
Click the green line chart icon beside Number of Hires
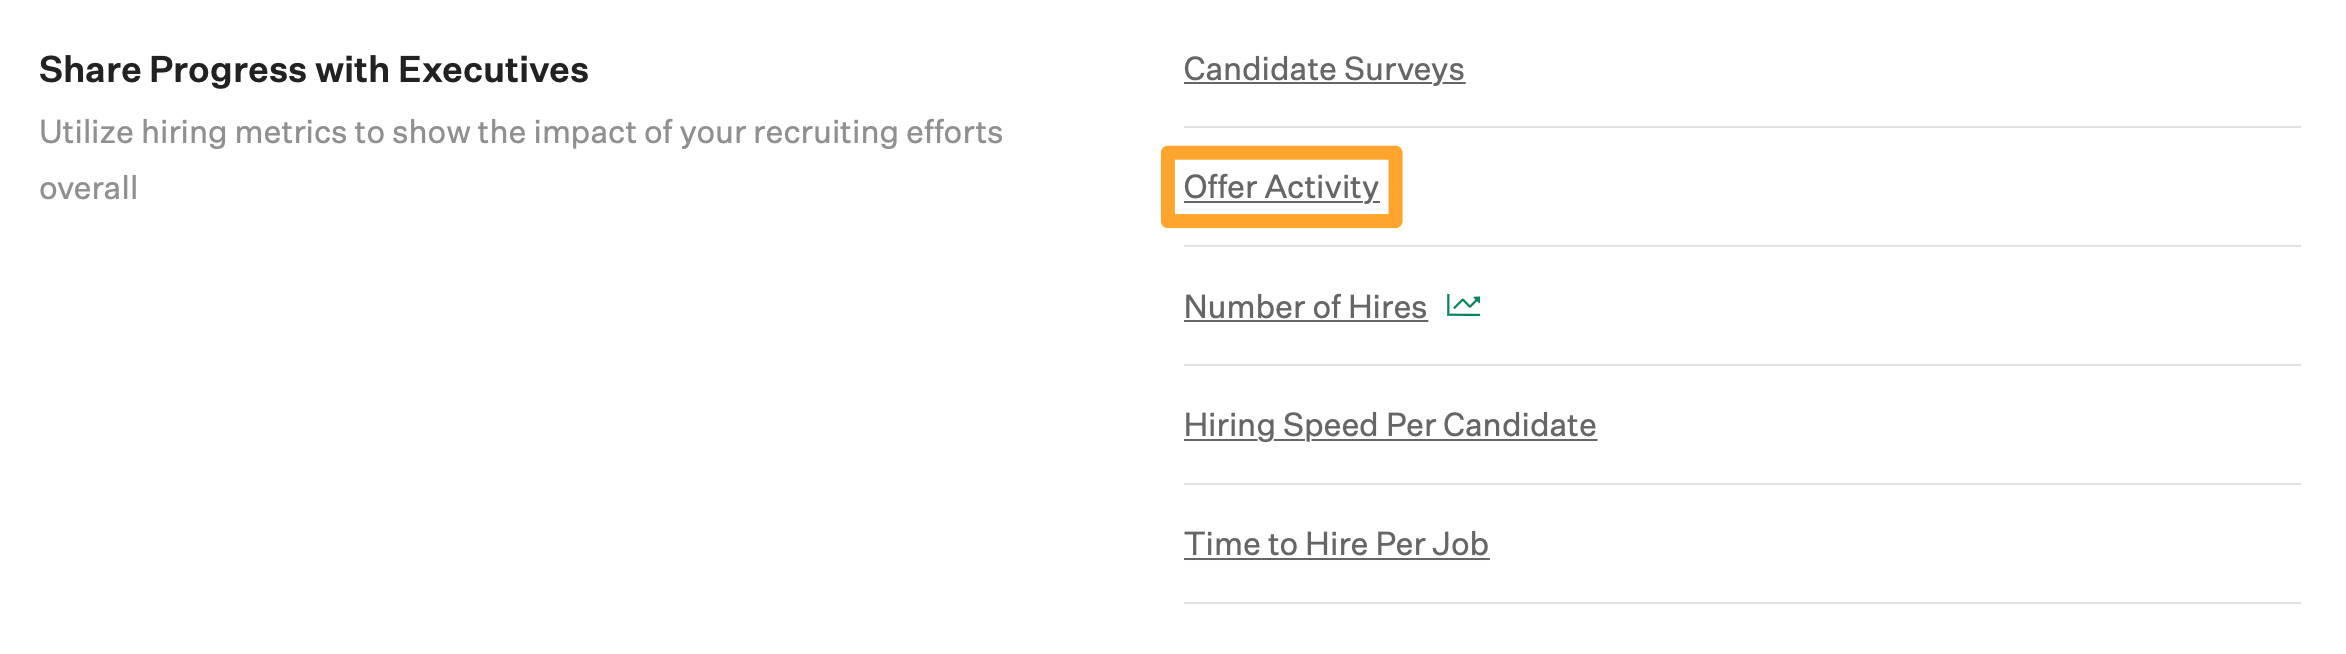click(x=1464, y=307)
